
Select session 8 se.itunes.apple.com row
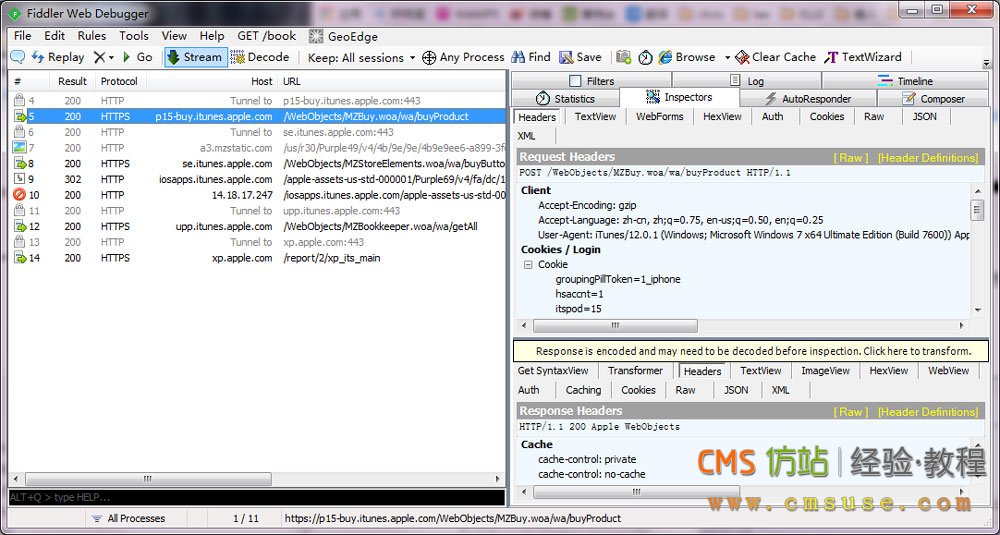[x=258, y=163]
